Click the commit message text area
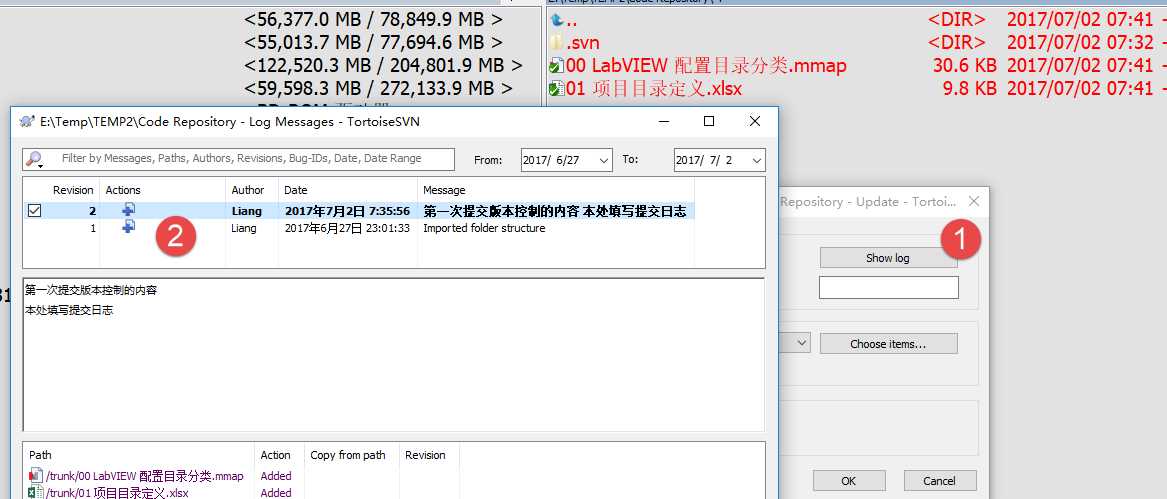Image resolution: width=1167 pixels, height=499 pixels. [394, 355]
